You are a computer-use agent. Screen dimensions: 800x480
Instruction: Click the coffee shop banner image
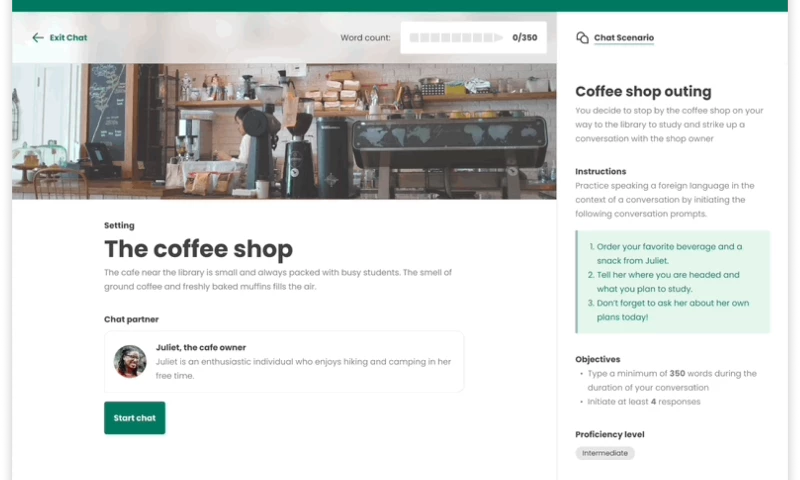pos(284,131)
